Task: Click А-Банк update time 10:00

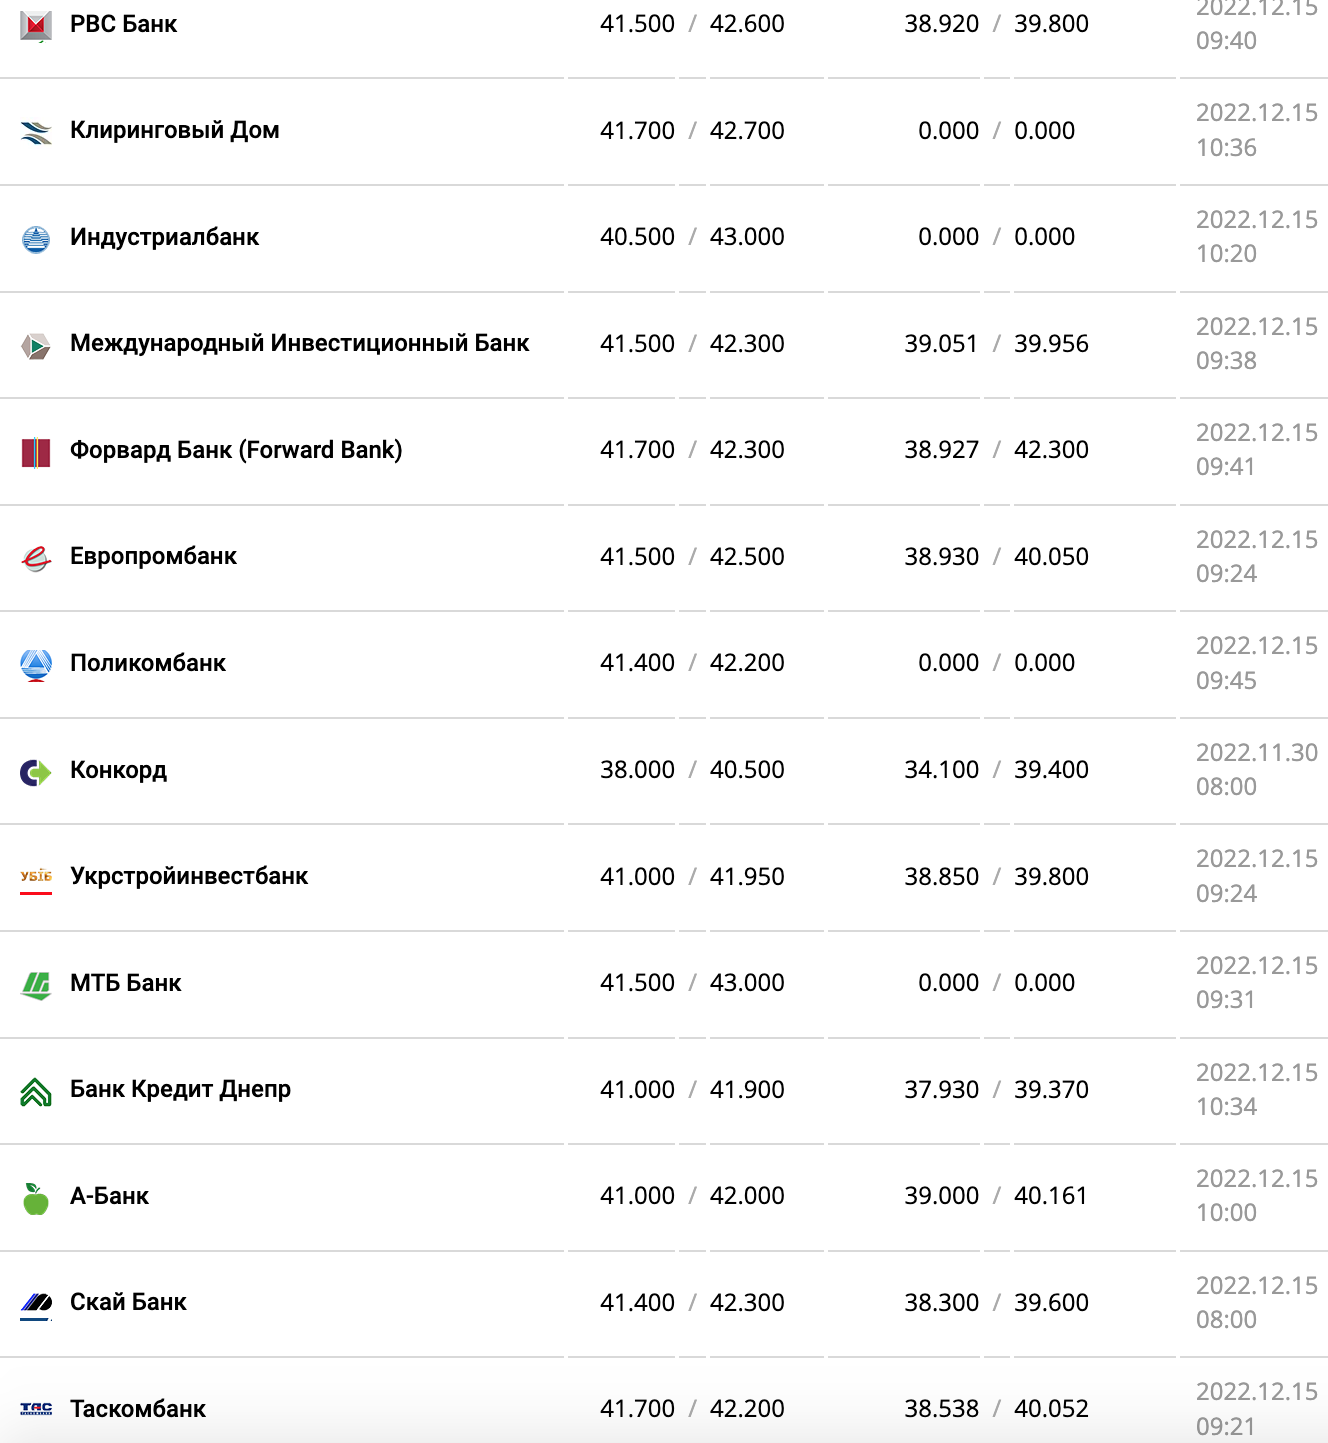Action: [1226, 1213]
